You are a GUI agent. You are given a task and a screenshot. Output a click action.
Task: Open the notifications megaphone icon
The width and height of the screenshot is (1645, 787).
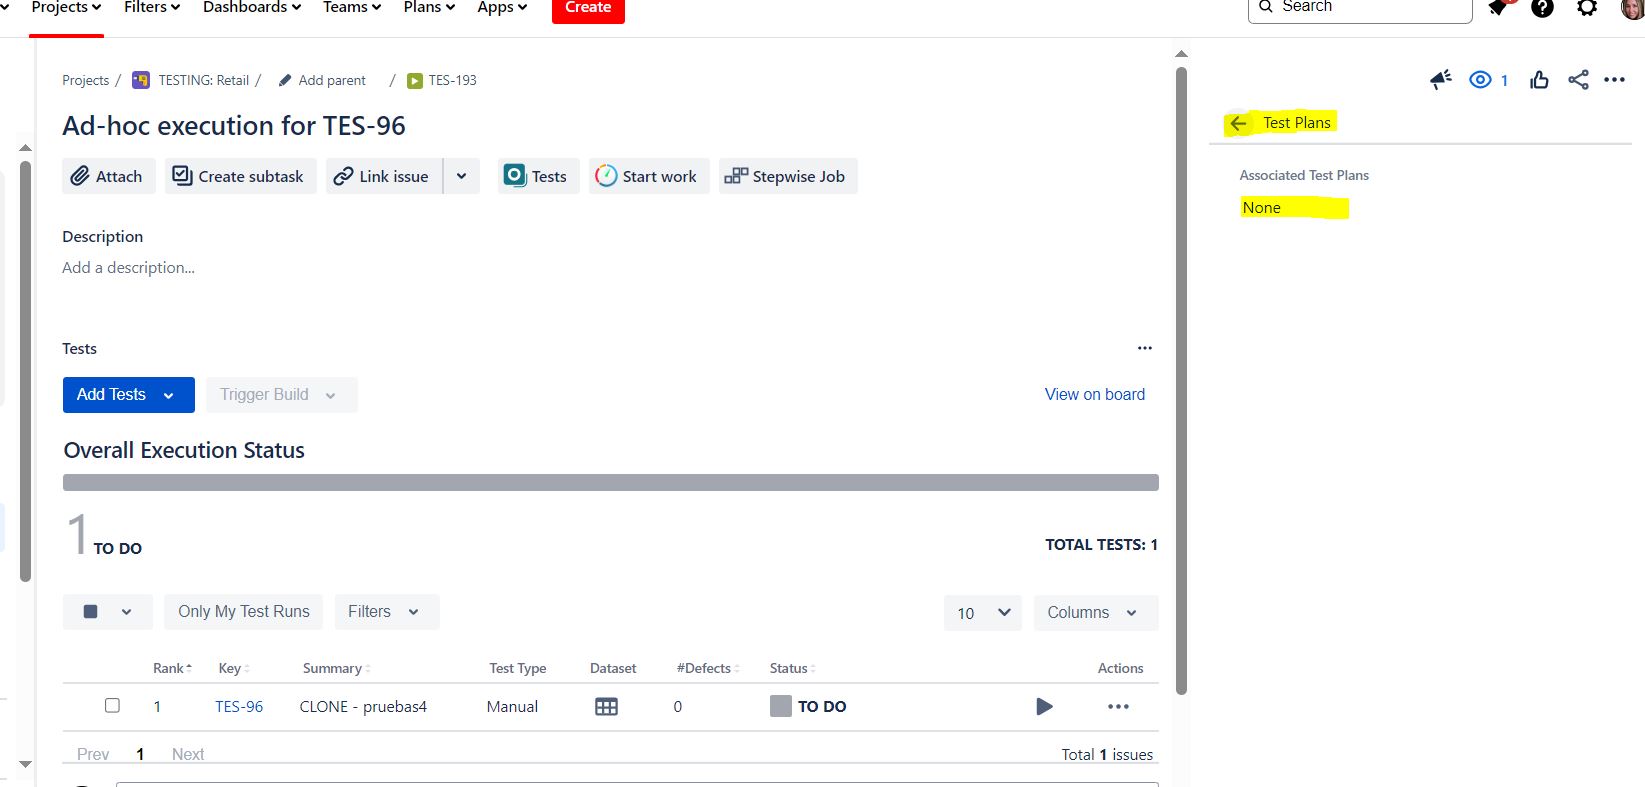point(1440,80)
